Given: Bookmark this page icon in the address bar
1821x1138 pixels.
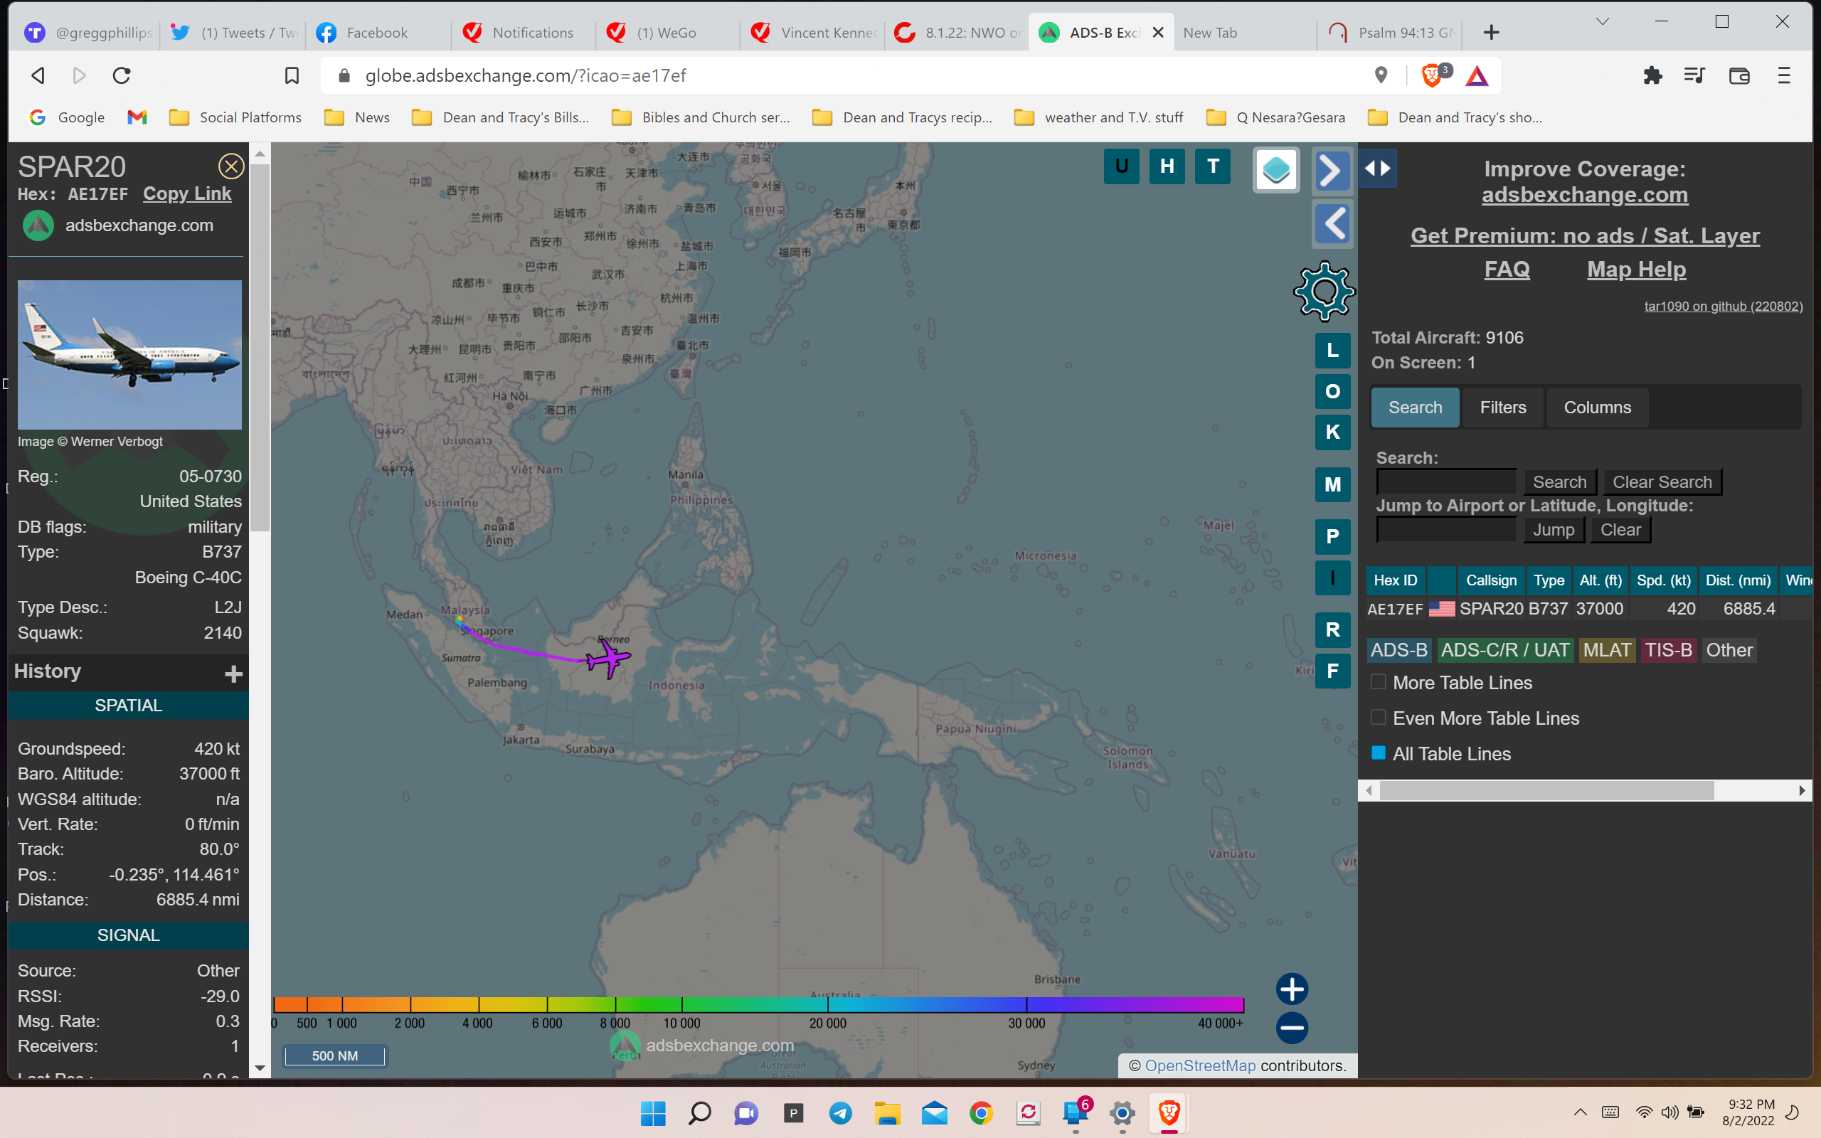Looking at the screenshot, I should tap(292, 75).
